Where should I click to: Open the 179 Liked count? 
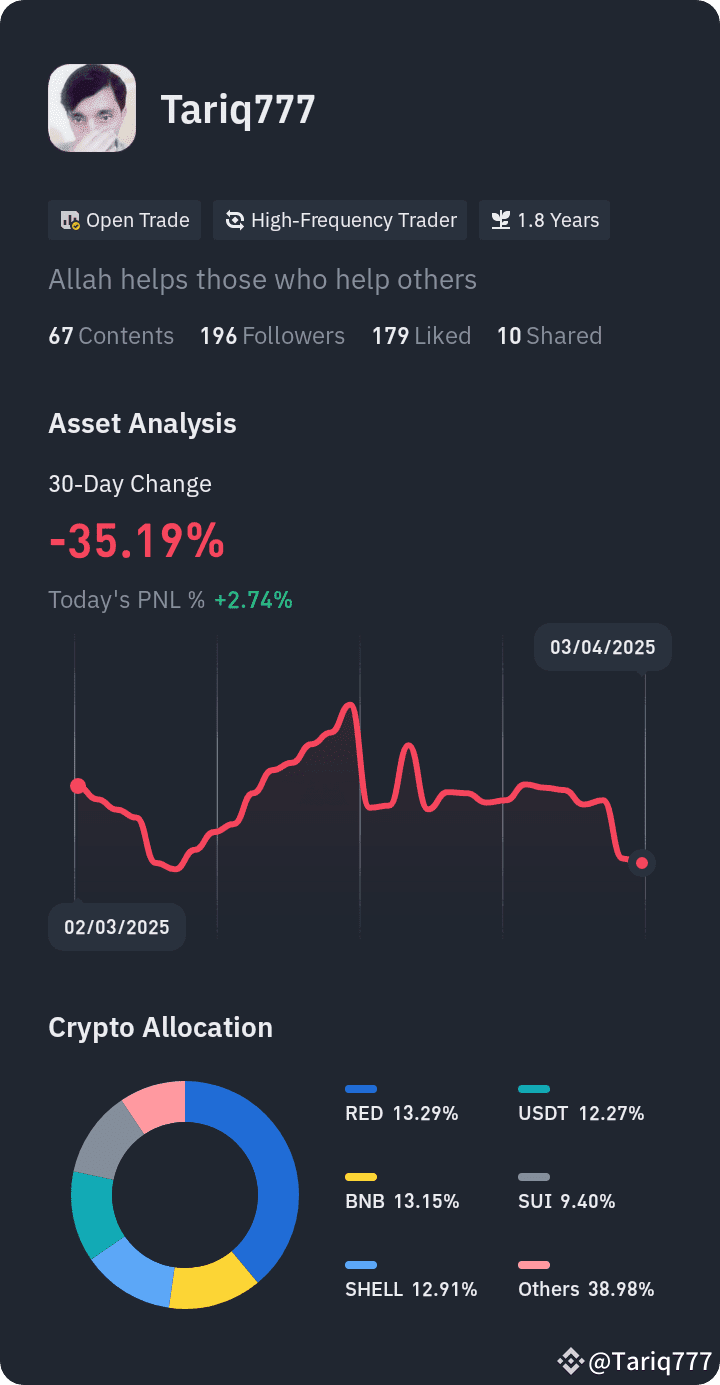coord(421,336)
